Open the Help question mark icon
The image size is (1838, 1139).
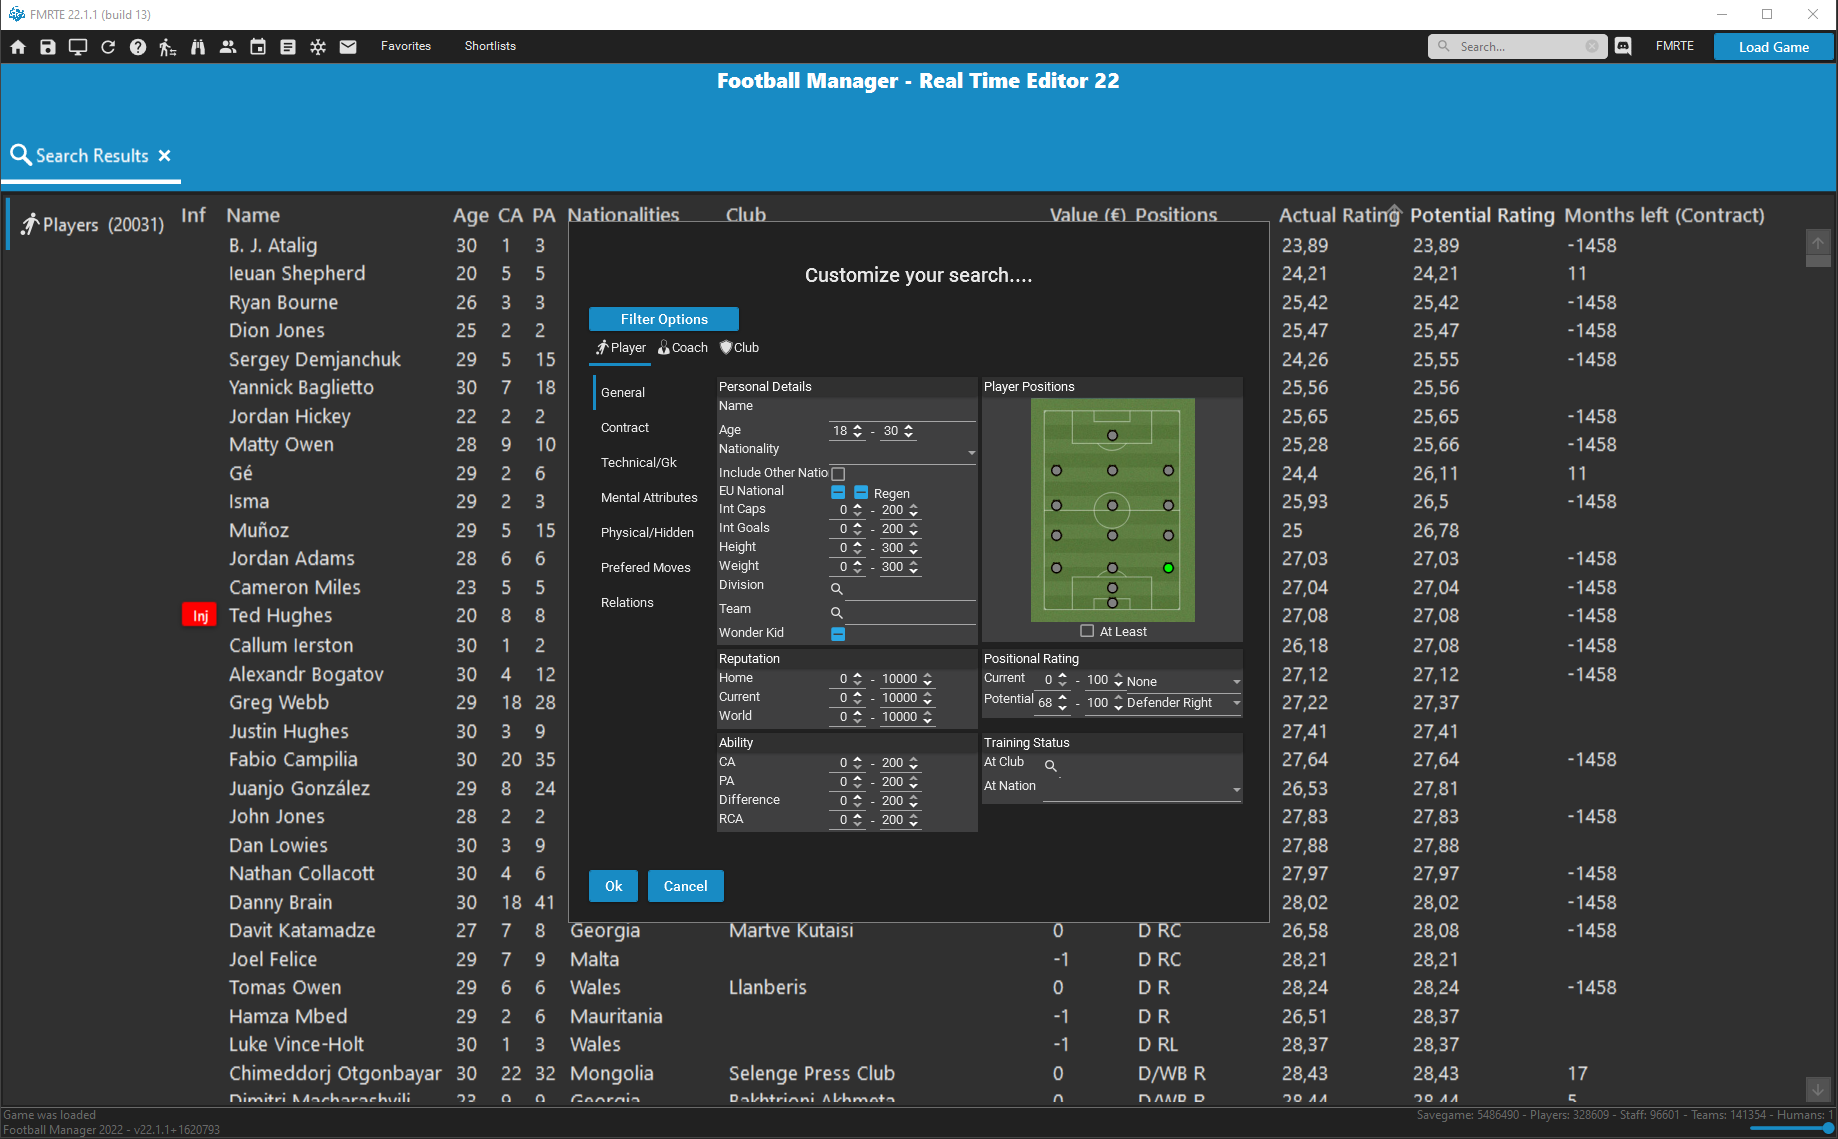(x=138, y=47)
